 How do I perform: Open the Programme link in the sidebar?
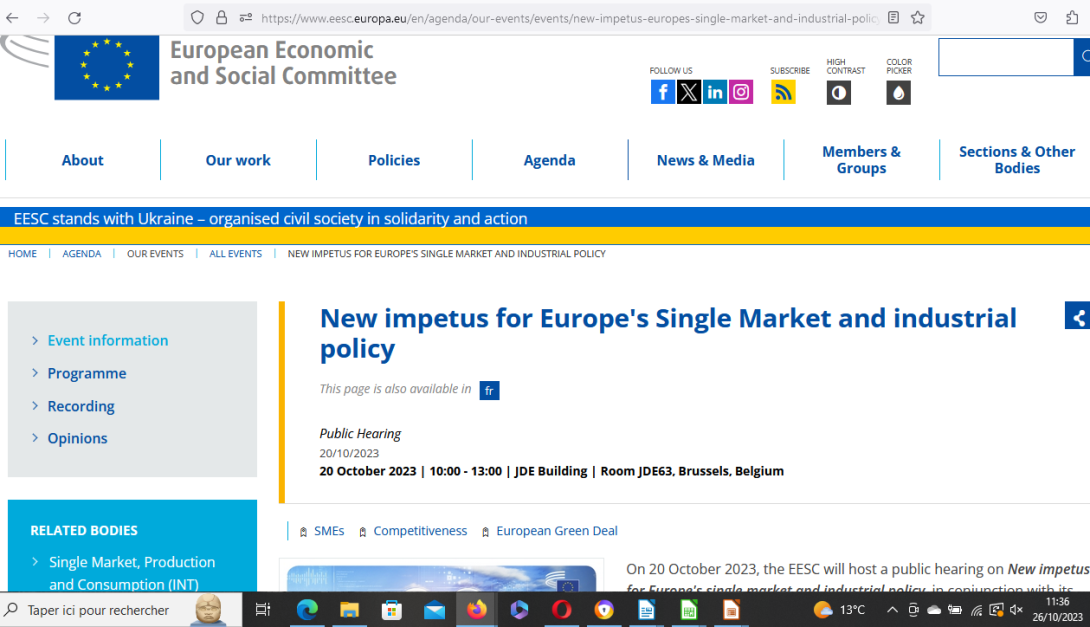point(87,373)
